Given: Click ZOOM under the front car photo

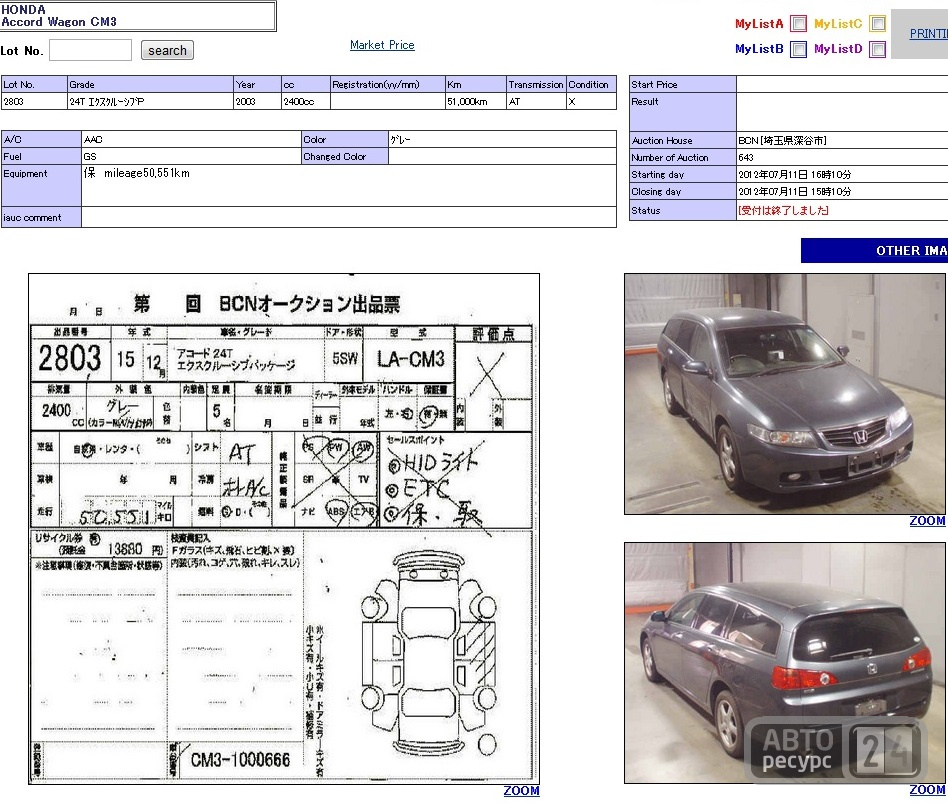Looking at the screenshot, I should (927, 521).
